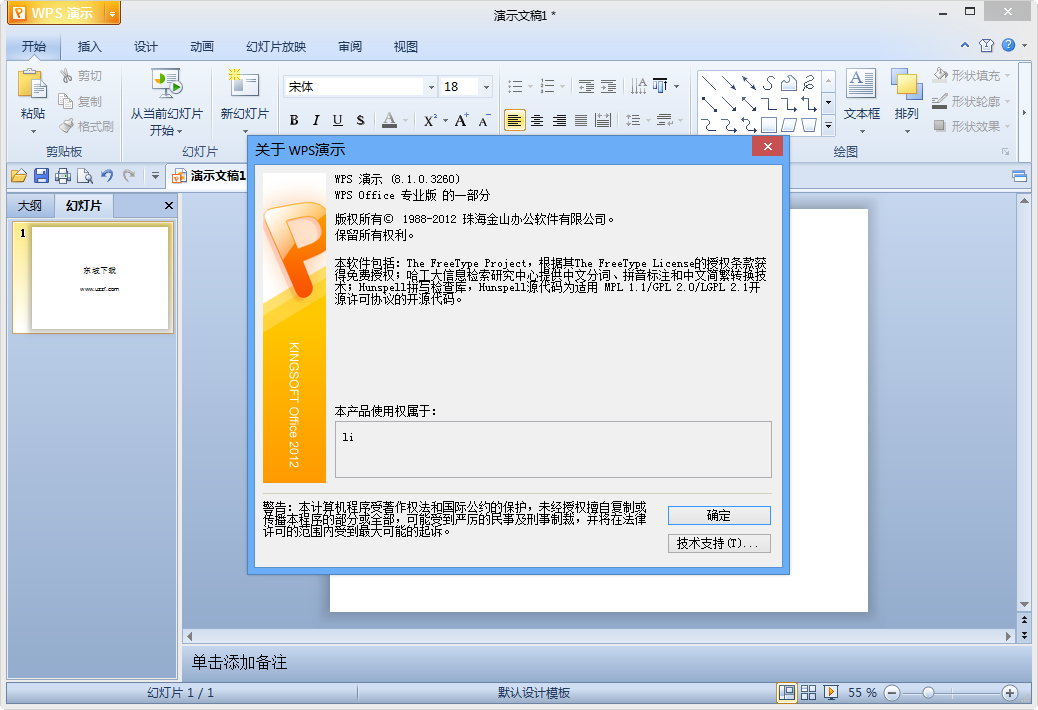The image size is (1038, 710).
Task: Click the 从当前幻灯片开始 playback icon
Action: point(167,85)
